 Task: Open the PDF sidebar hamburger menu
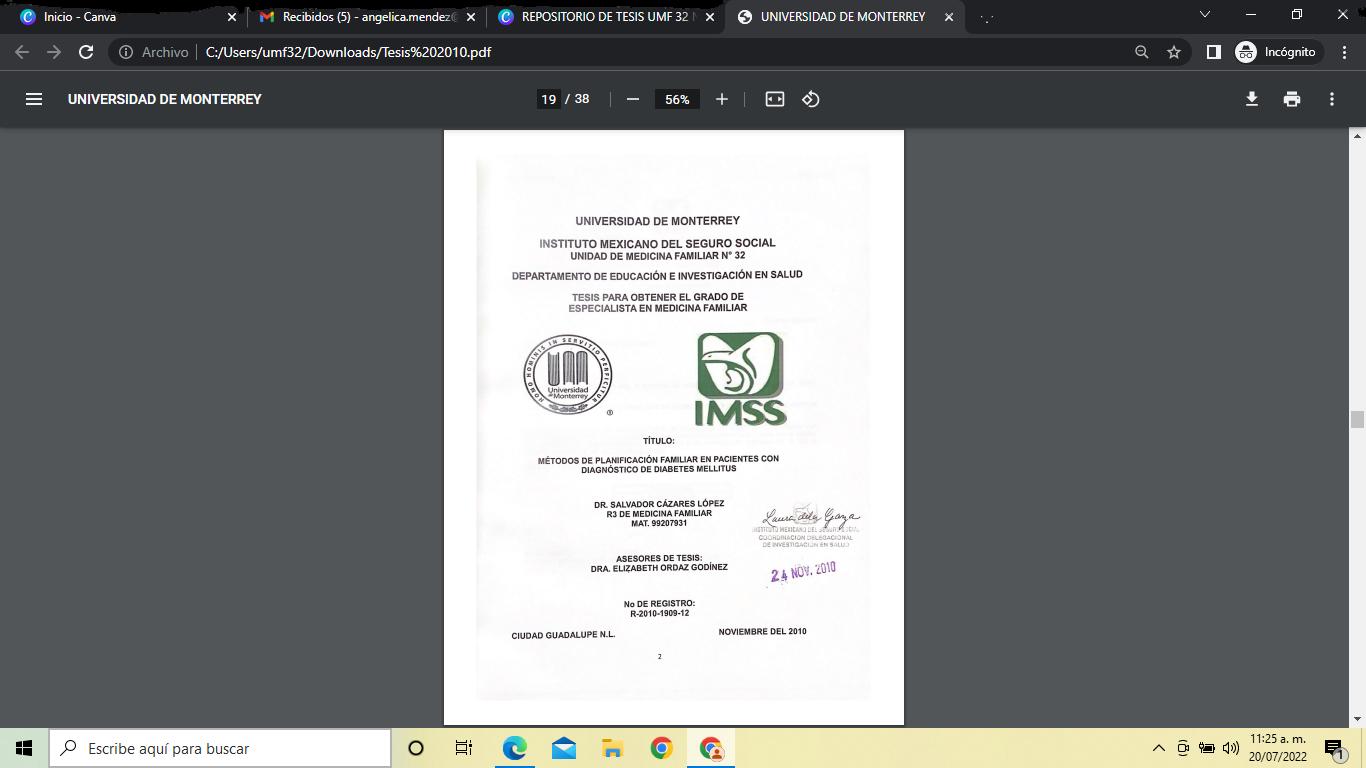pyautogui.click(x=34, y=99)
